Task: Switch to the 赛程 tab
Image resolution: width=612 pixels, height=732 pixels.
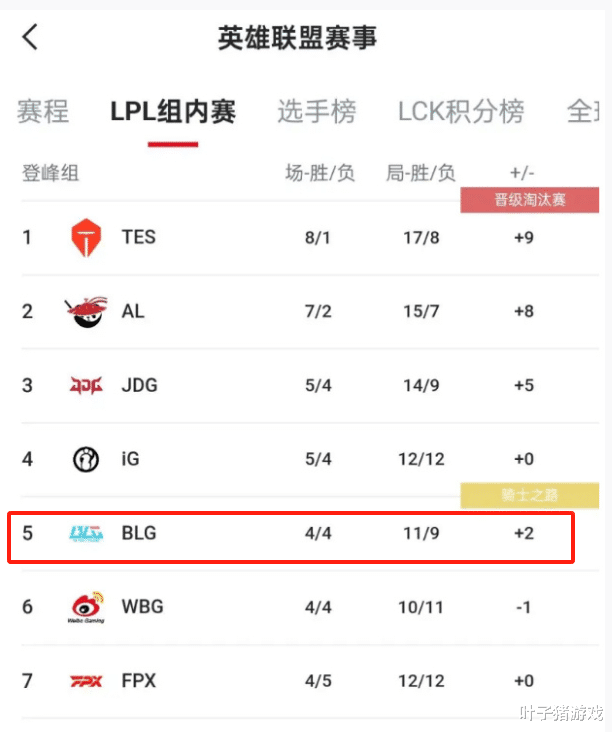Action: tap(43, 112)
